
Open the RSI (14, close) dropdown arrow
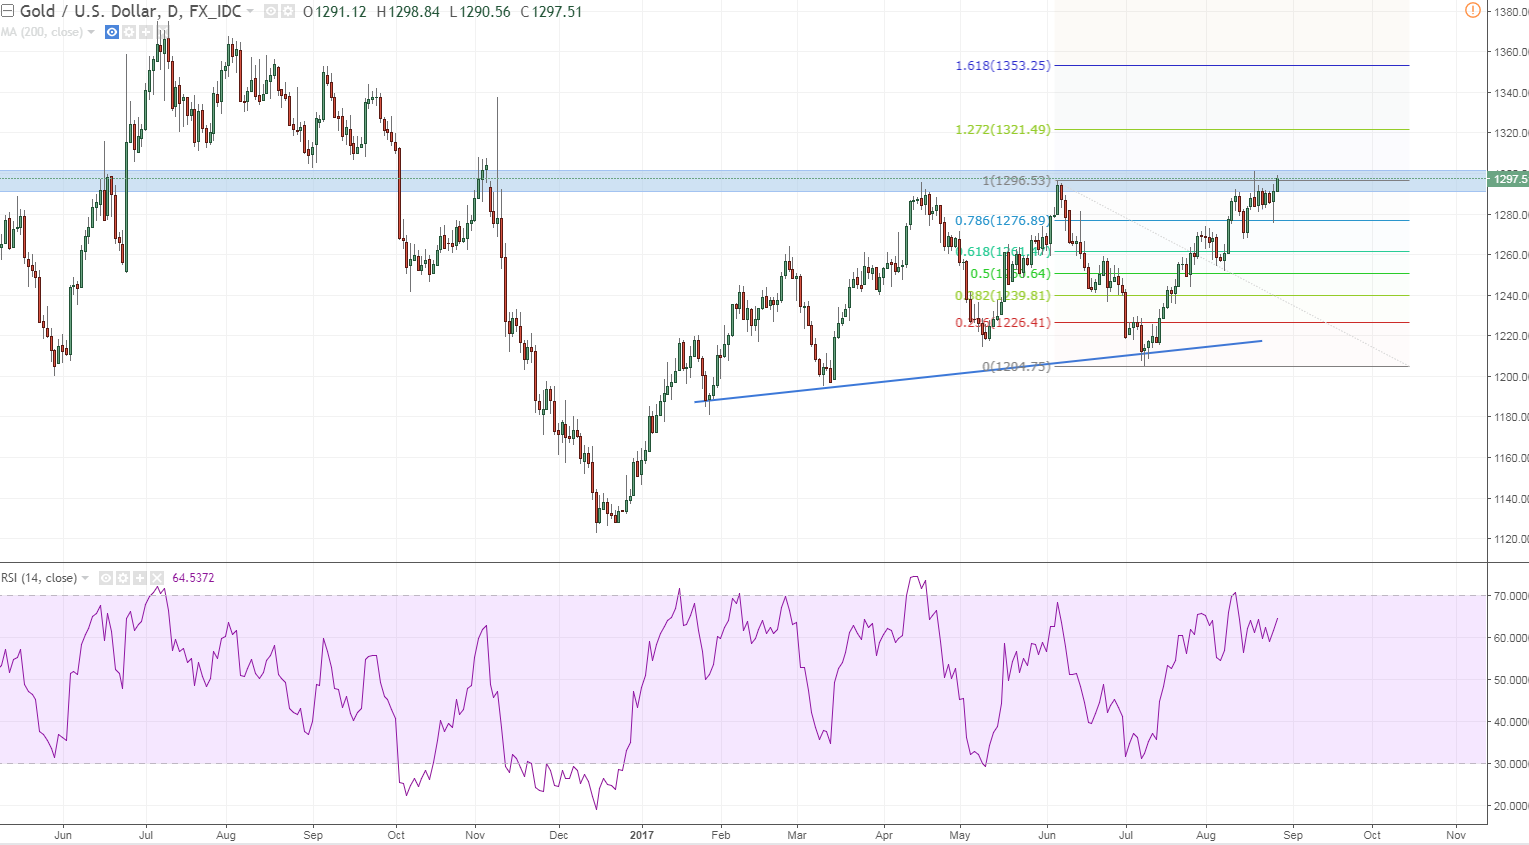[85, 578]
